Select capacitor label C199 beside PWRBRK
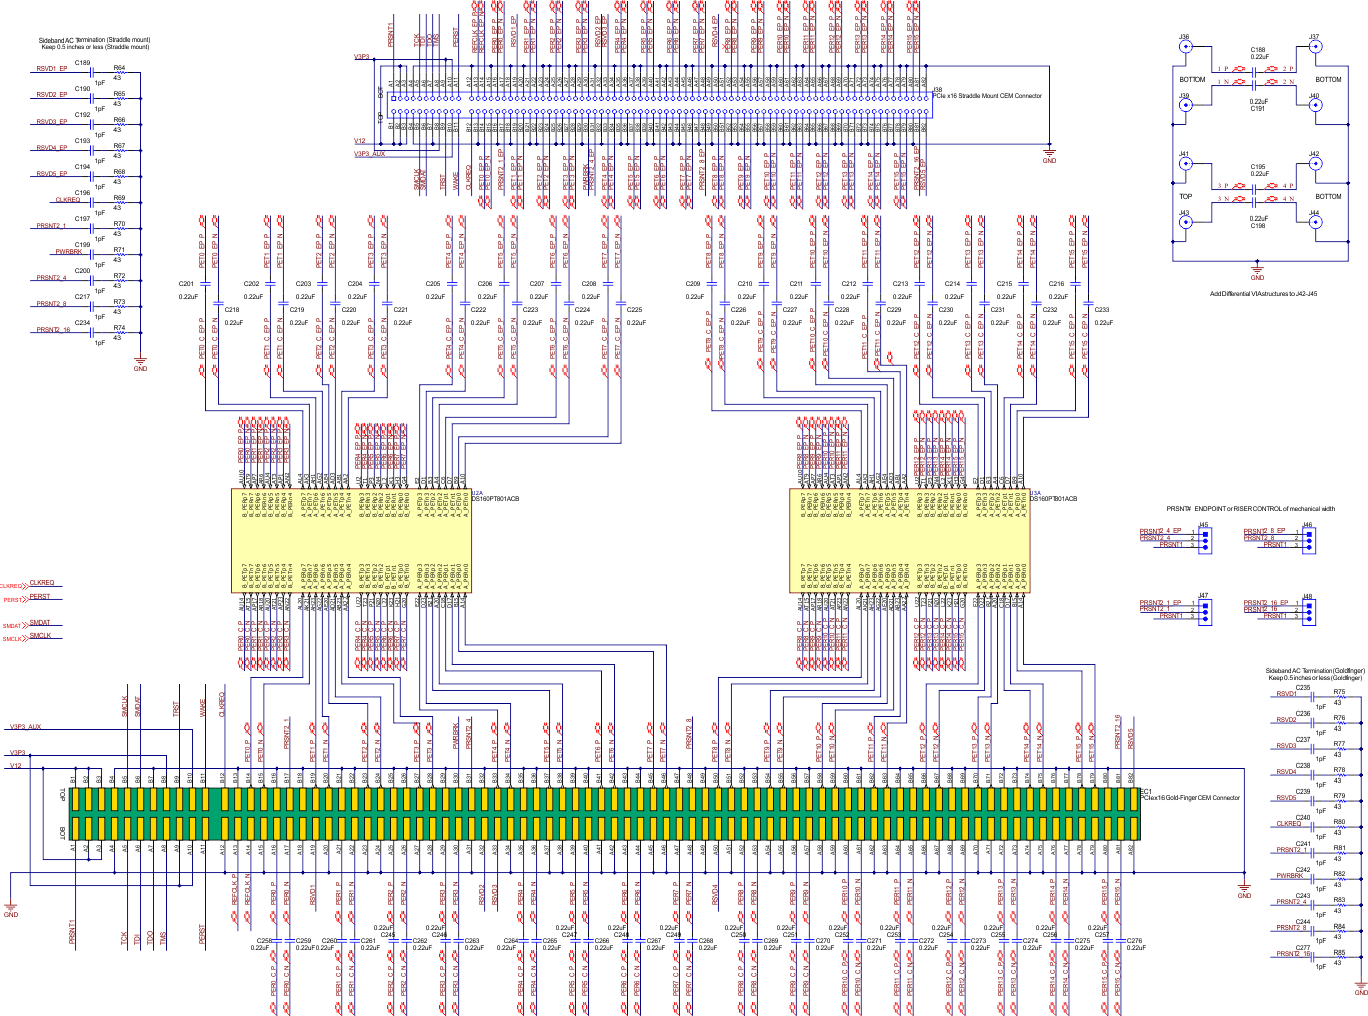Viewport: 1368px width, 1016px height. tap(82, 245)
